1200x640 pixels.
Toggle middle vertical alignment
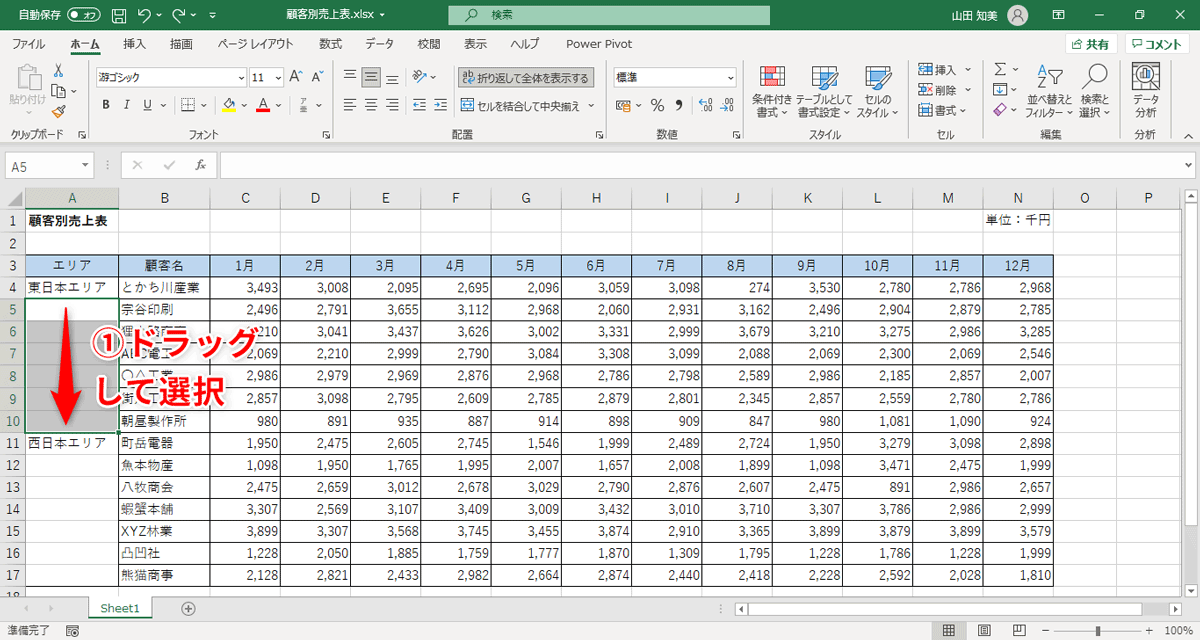(x=371, y=77)
